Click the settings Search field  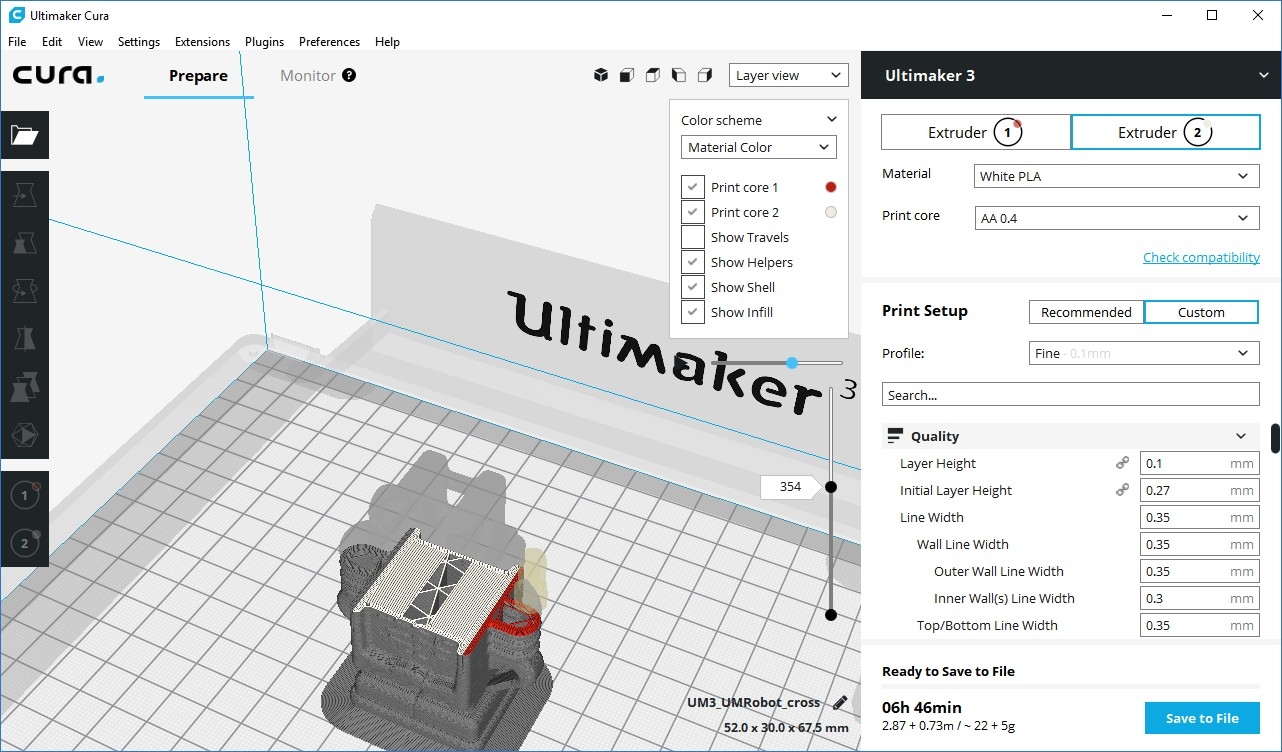pos(1070,394)
